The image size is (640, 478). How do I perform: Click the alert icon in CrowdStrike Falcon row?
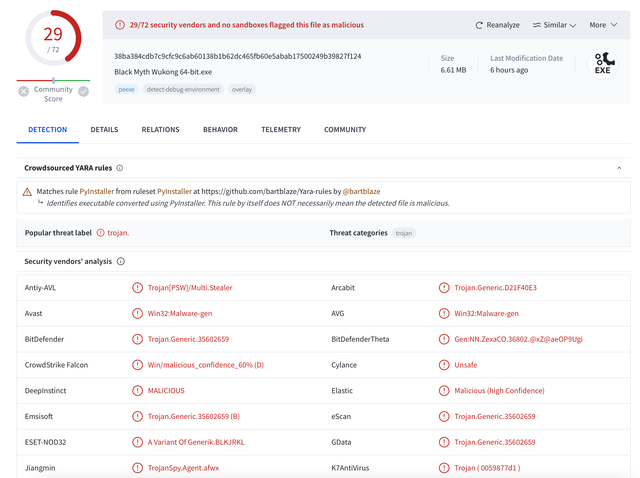[x=138, y=365]
